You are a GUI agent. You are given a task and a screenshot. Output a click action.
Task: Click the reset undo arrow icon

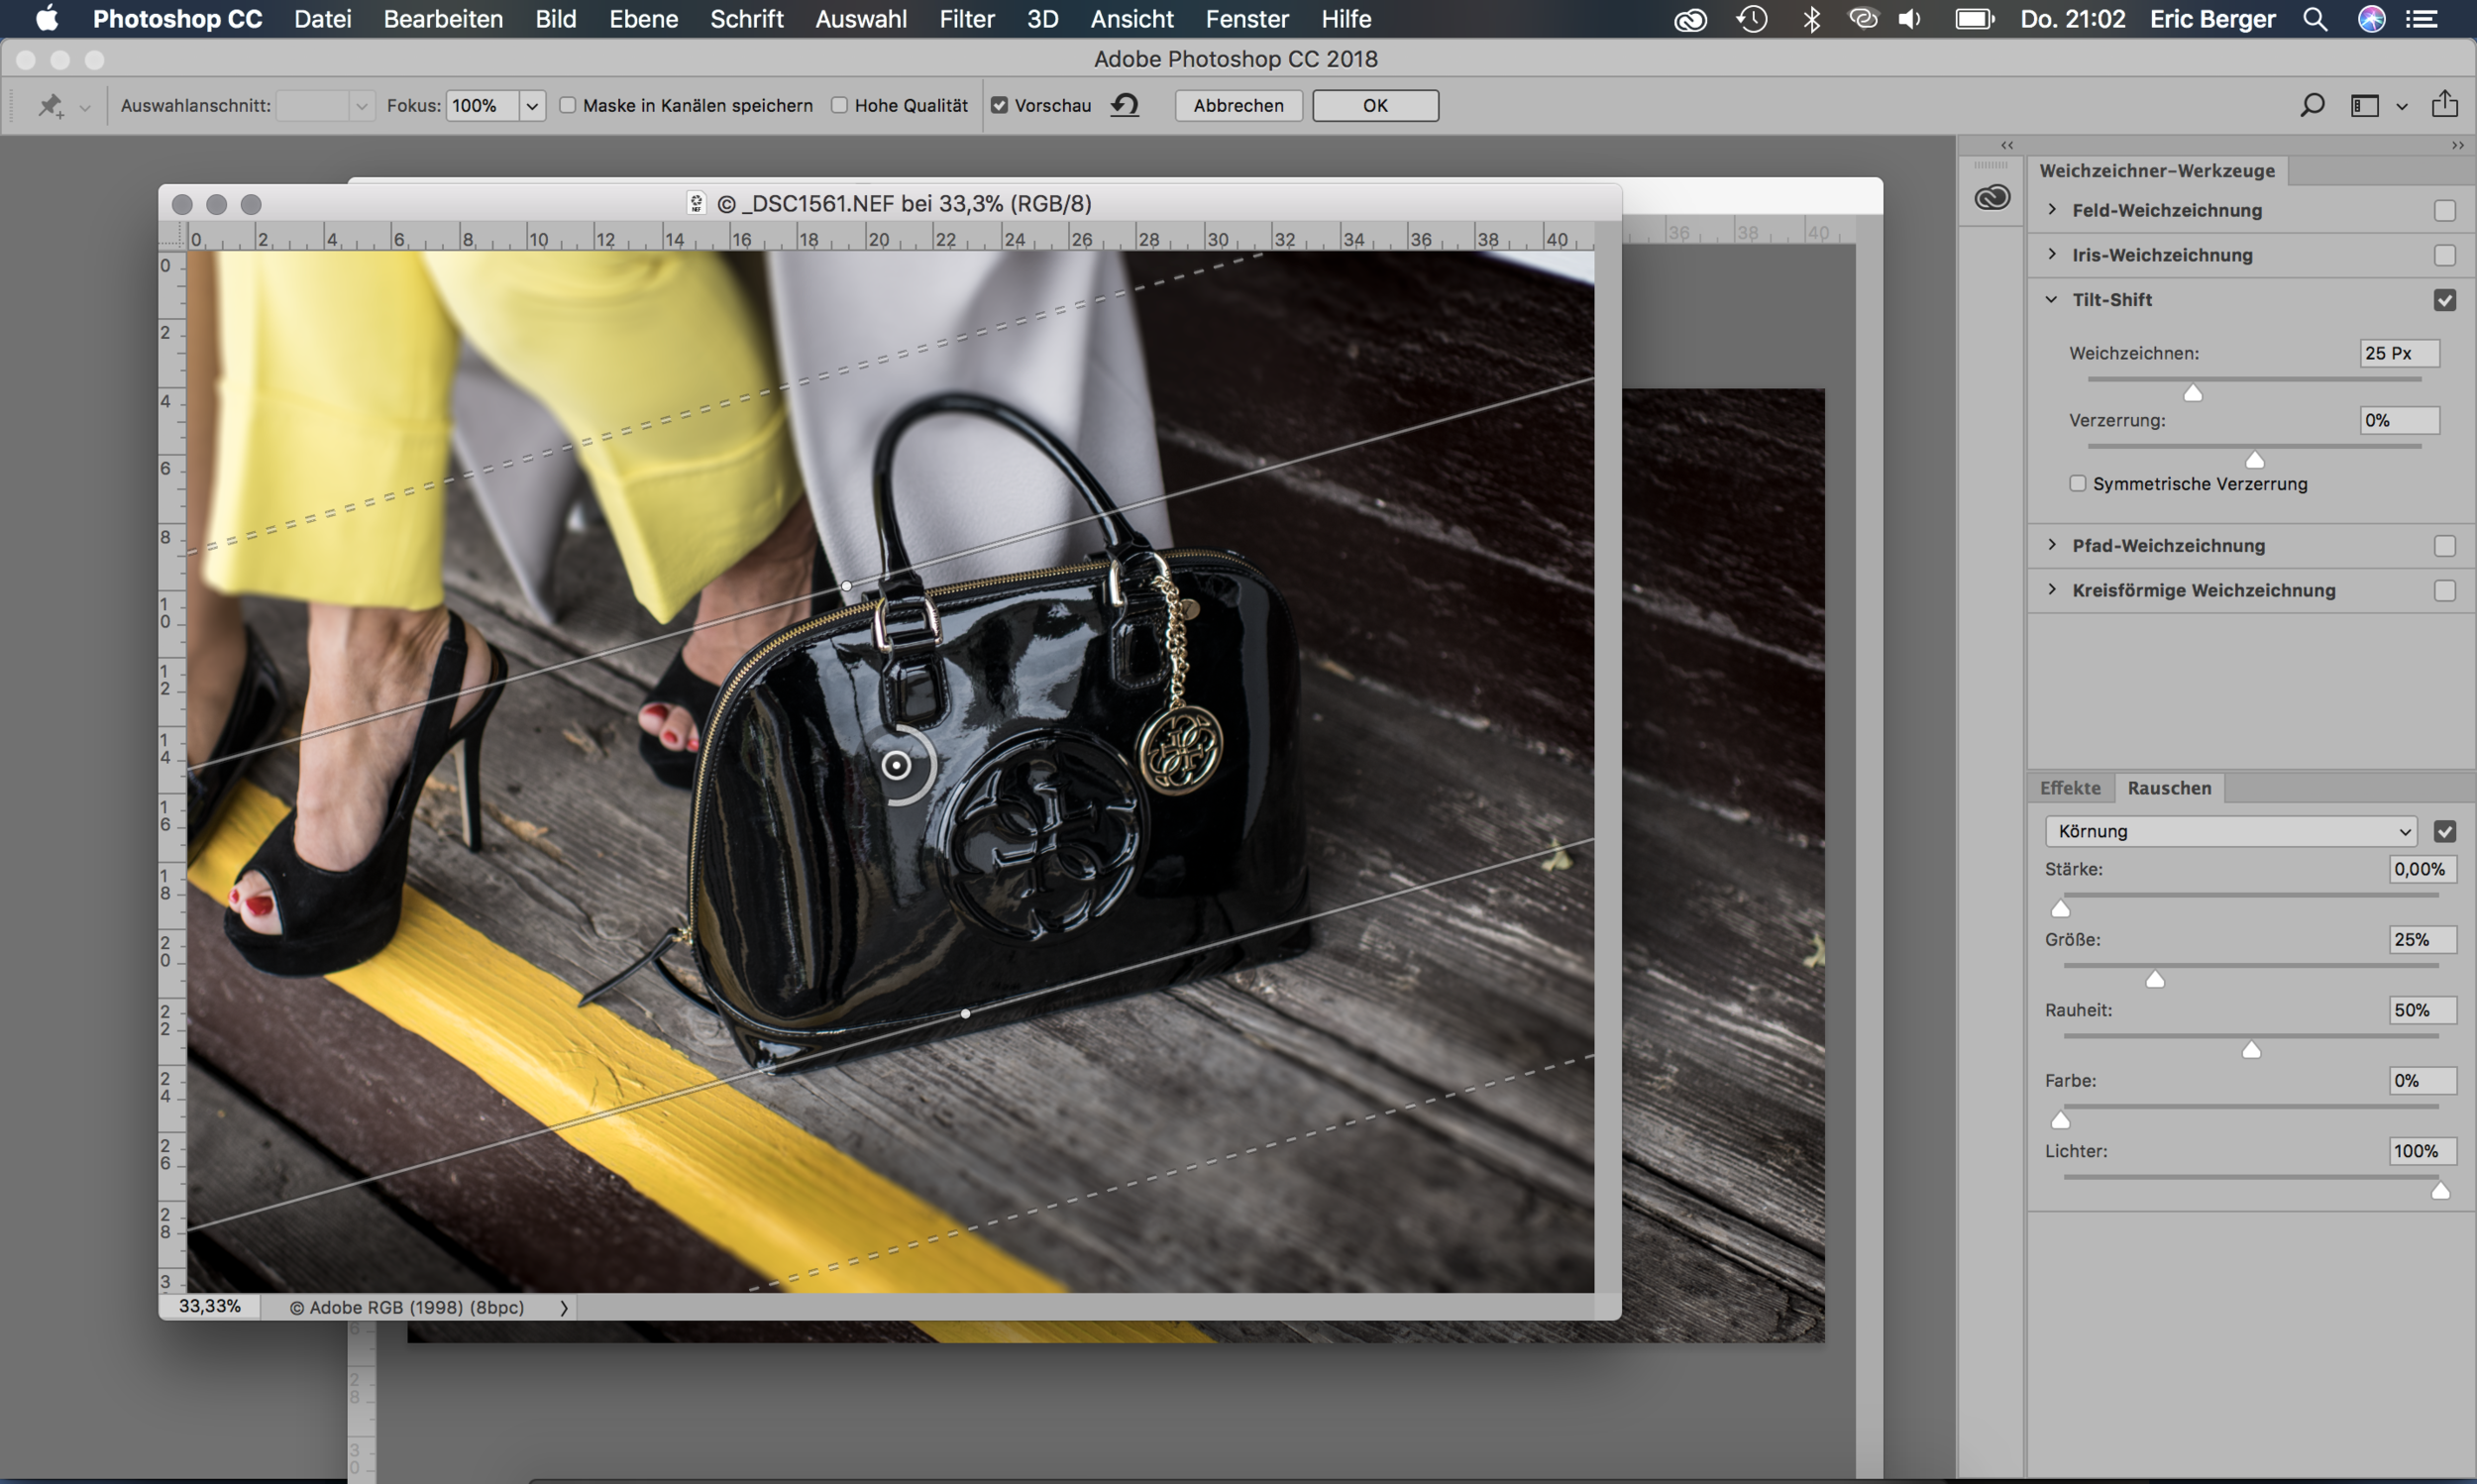[1125, 105]
